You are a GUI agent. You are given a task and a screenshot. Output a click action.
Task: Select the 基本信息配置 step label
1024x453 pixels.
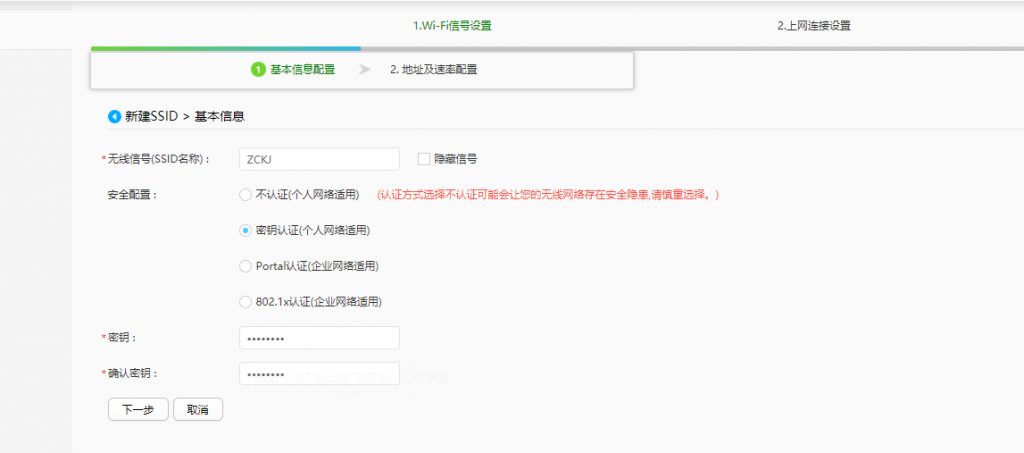(302, 69)
